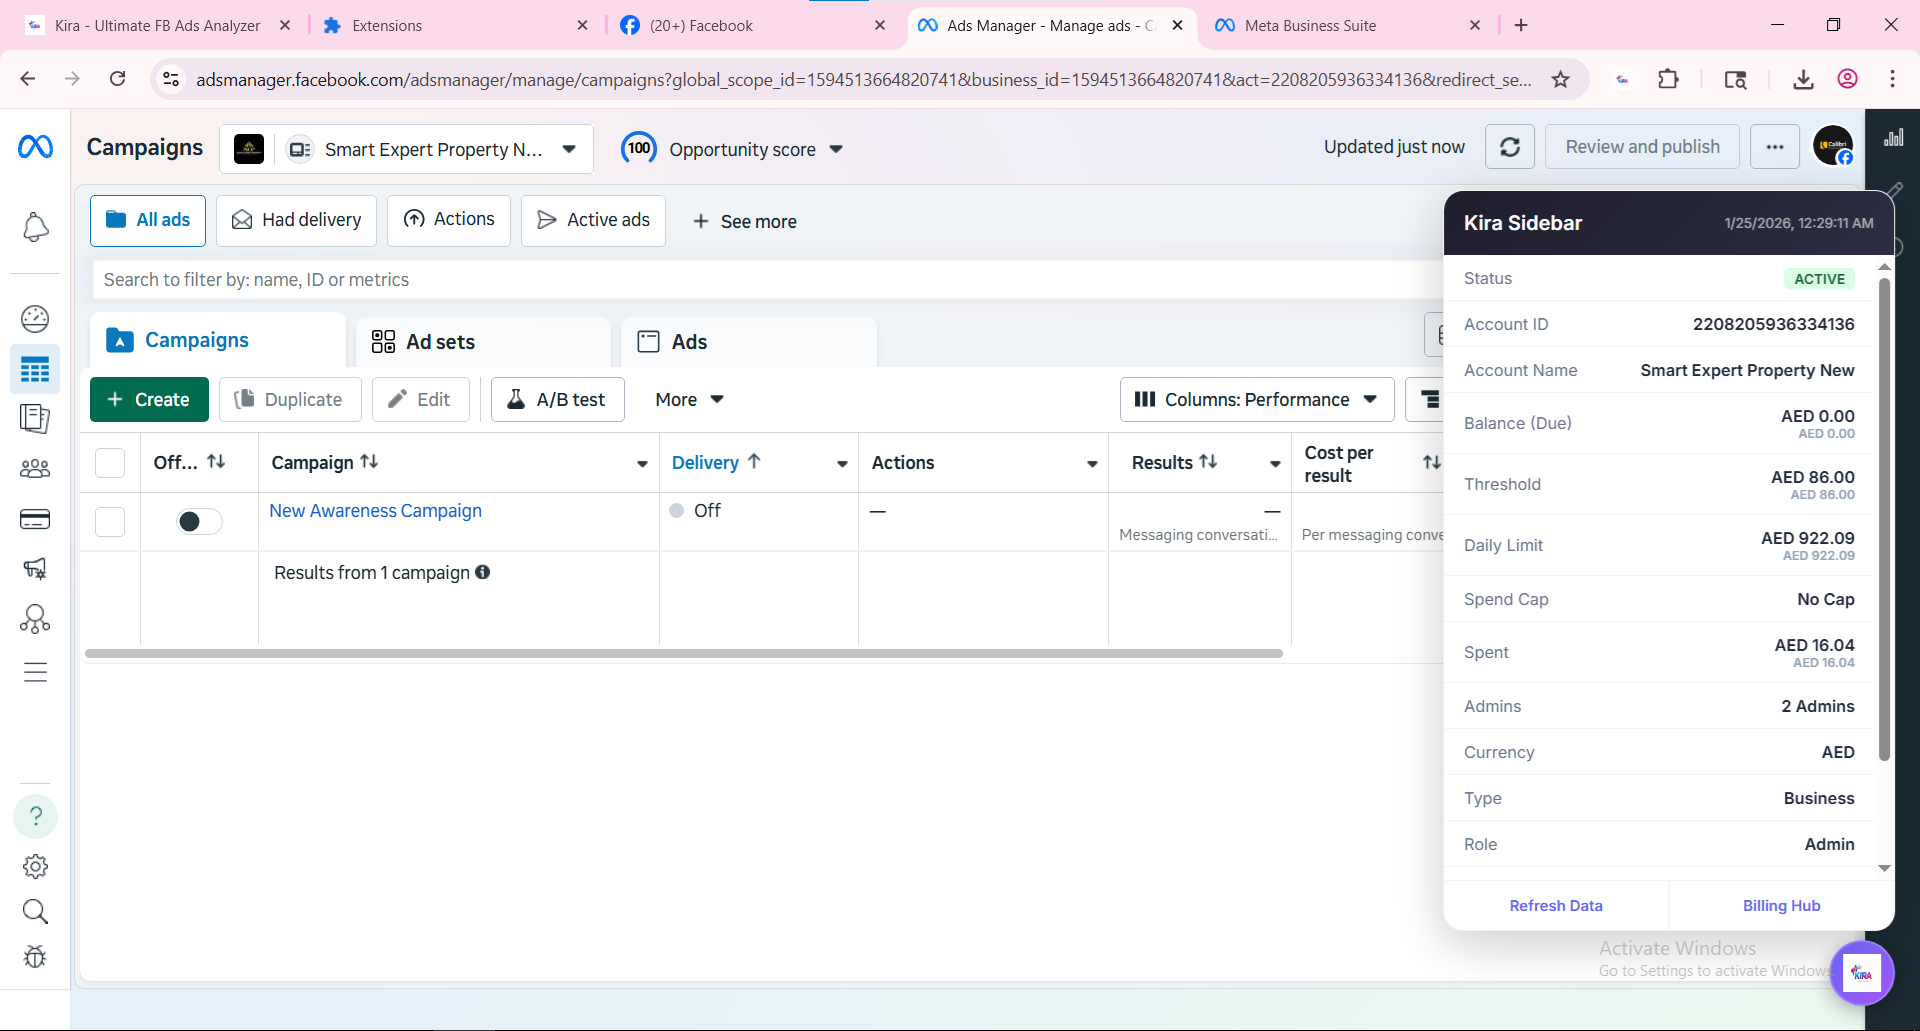Open Search magnifier in sidebar
This screenshot has height=1031, width=1920.
[35, 911]
